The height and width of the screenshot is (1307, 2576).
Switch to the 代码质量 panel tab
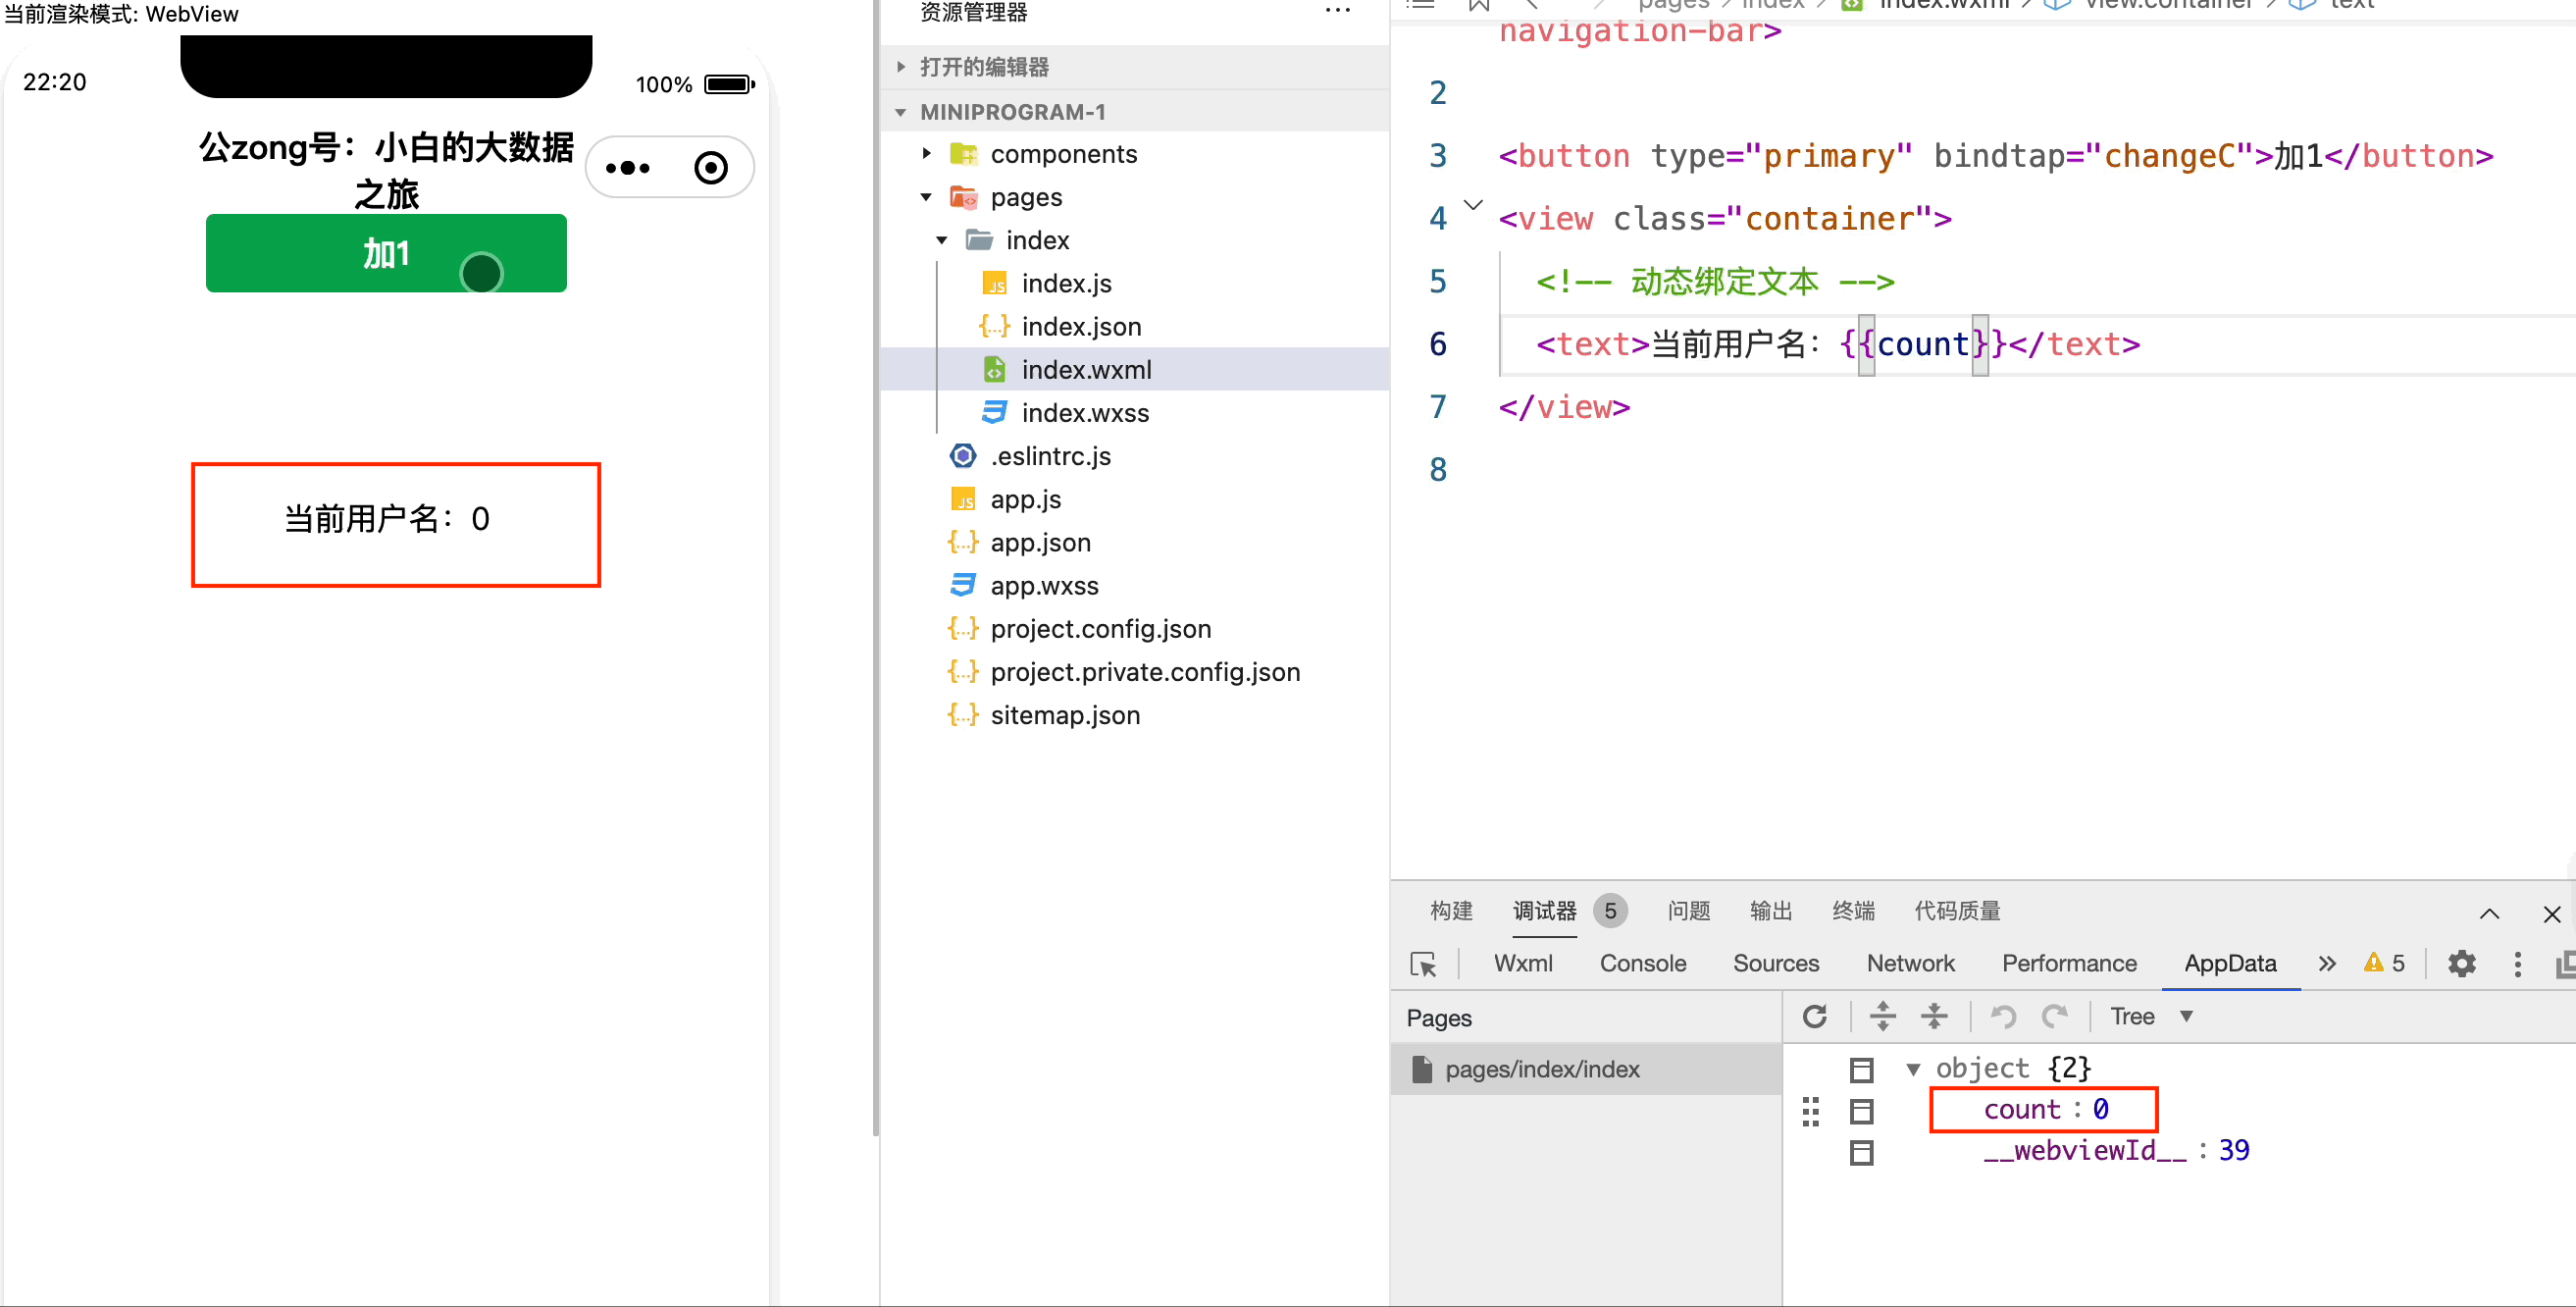coord(1957,911)
